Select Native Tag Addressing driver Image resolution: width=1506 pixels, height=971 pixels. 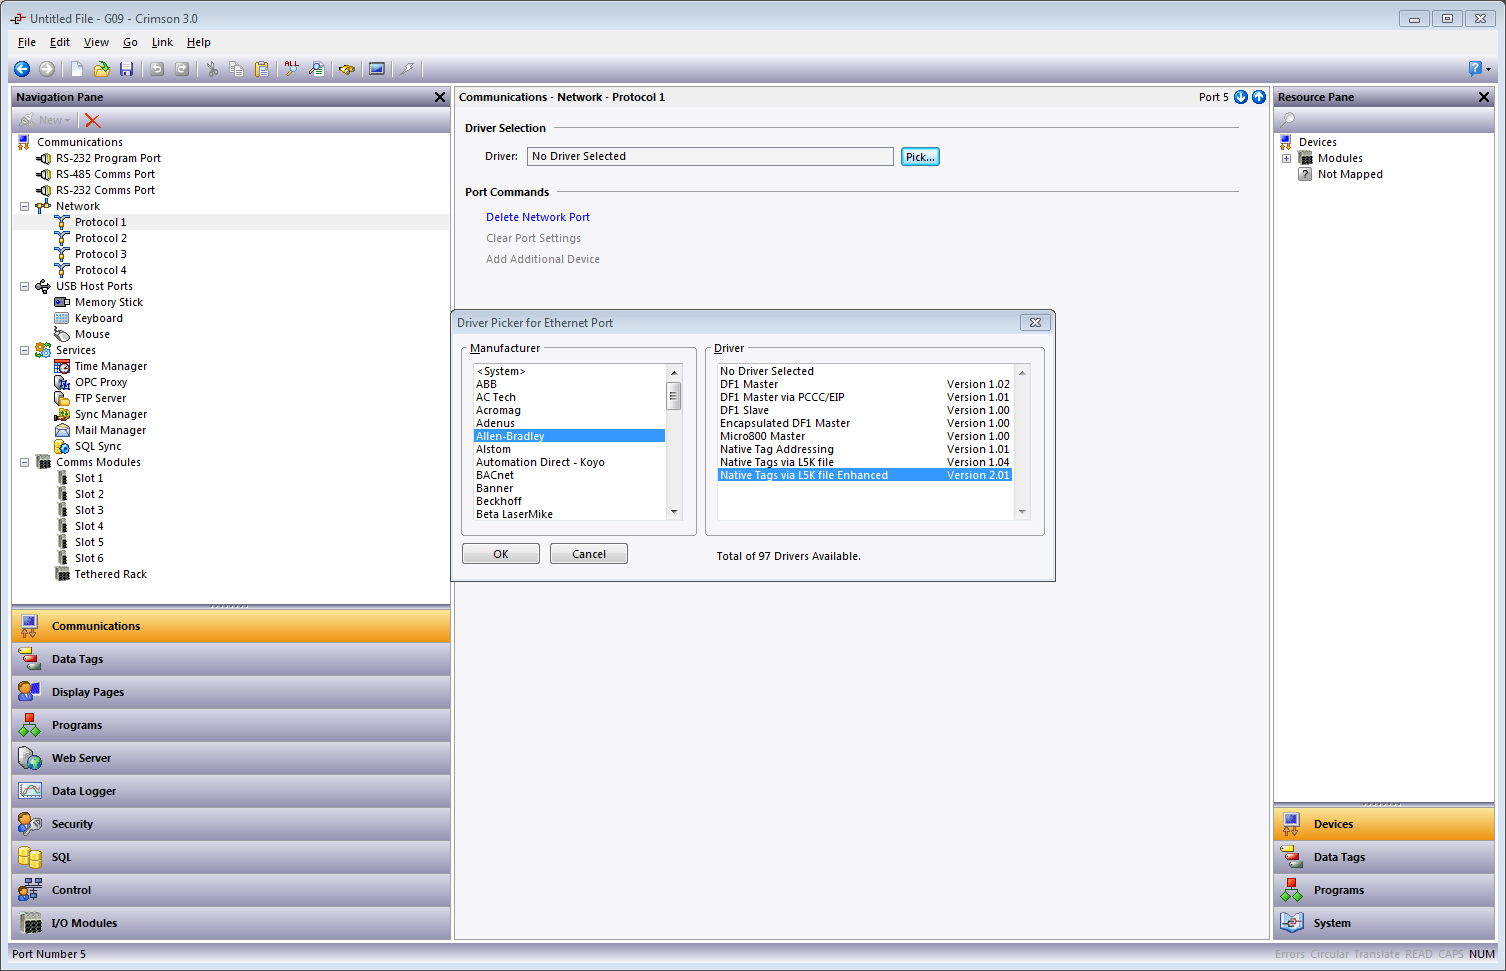(865, 449)
